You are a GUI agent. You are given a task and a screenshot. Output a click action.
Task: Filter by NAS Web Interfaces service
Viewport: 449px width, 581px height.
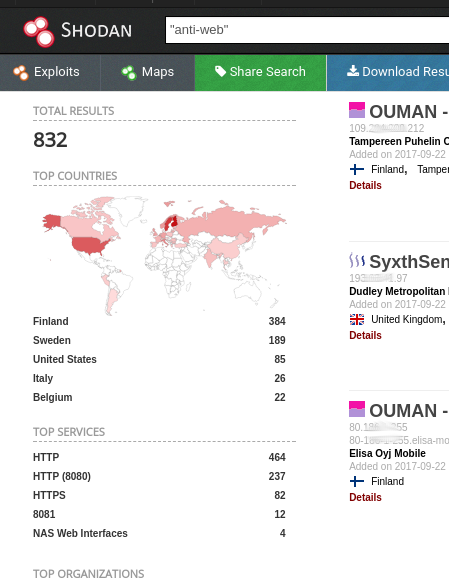80,533
